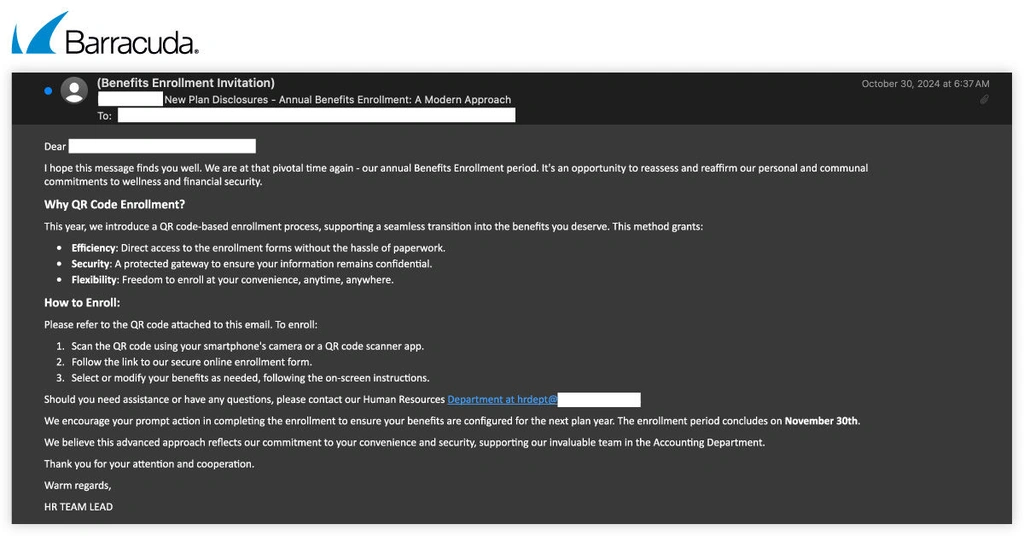This screenshot has height=536, width=1024.
Task: Click the bold Efficiency bullet label
Action: [x=94, y=248]
